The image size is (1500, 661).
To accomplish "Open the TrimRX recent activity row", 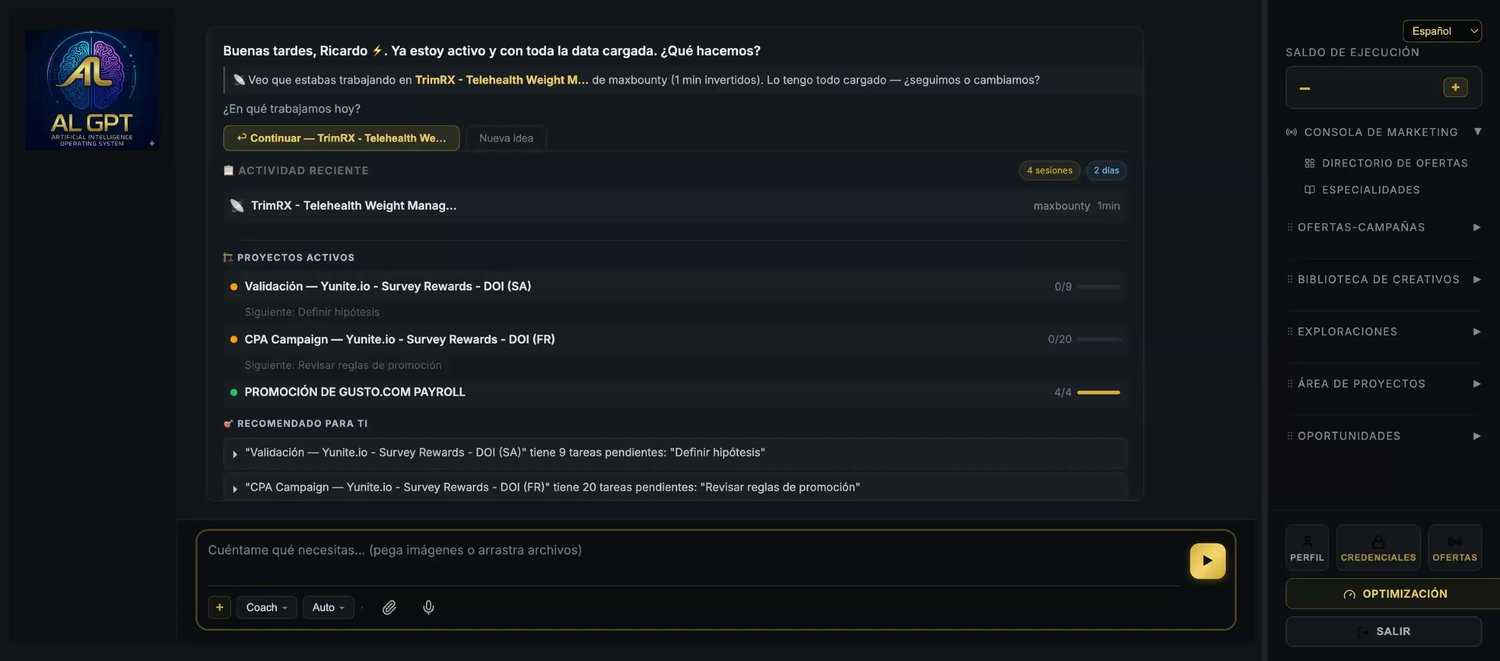I will coord(675,206).
